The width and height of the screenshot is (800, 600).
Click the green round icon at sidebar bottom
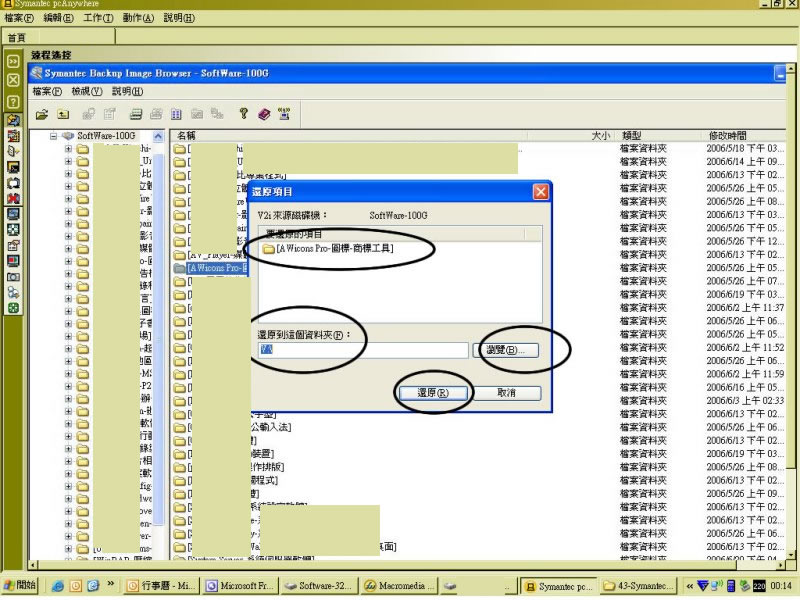pyautogui.click(x=13, y=308)
